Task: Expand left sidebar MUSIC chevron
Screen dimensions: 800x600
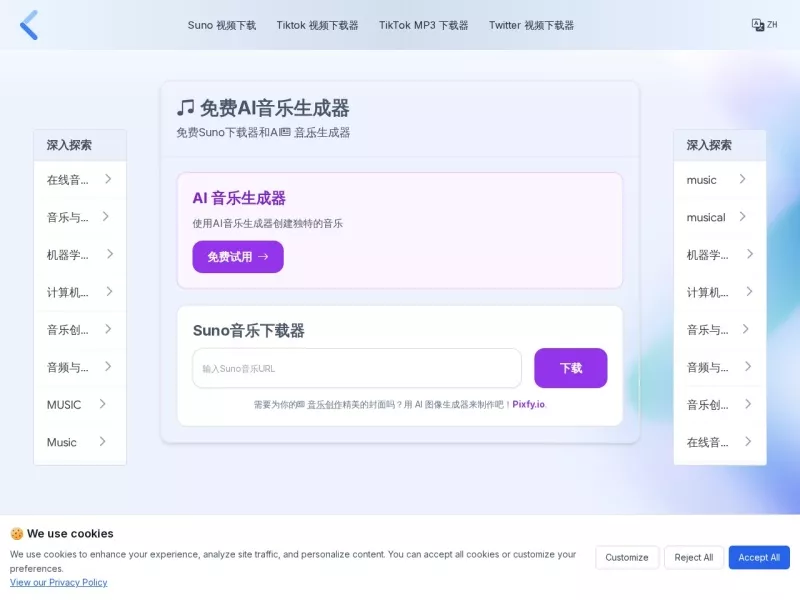Action: 103,404
